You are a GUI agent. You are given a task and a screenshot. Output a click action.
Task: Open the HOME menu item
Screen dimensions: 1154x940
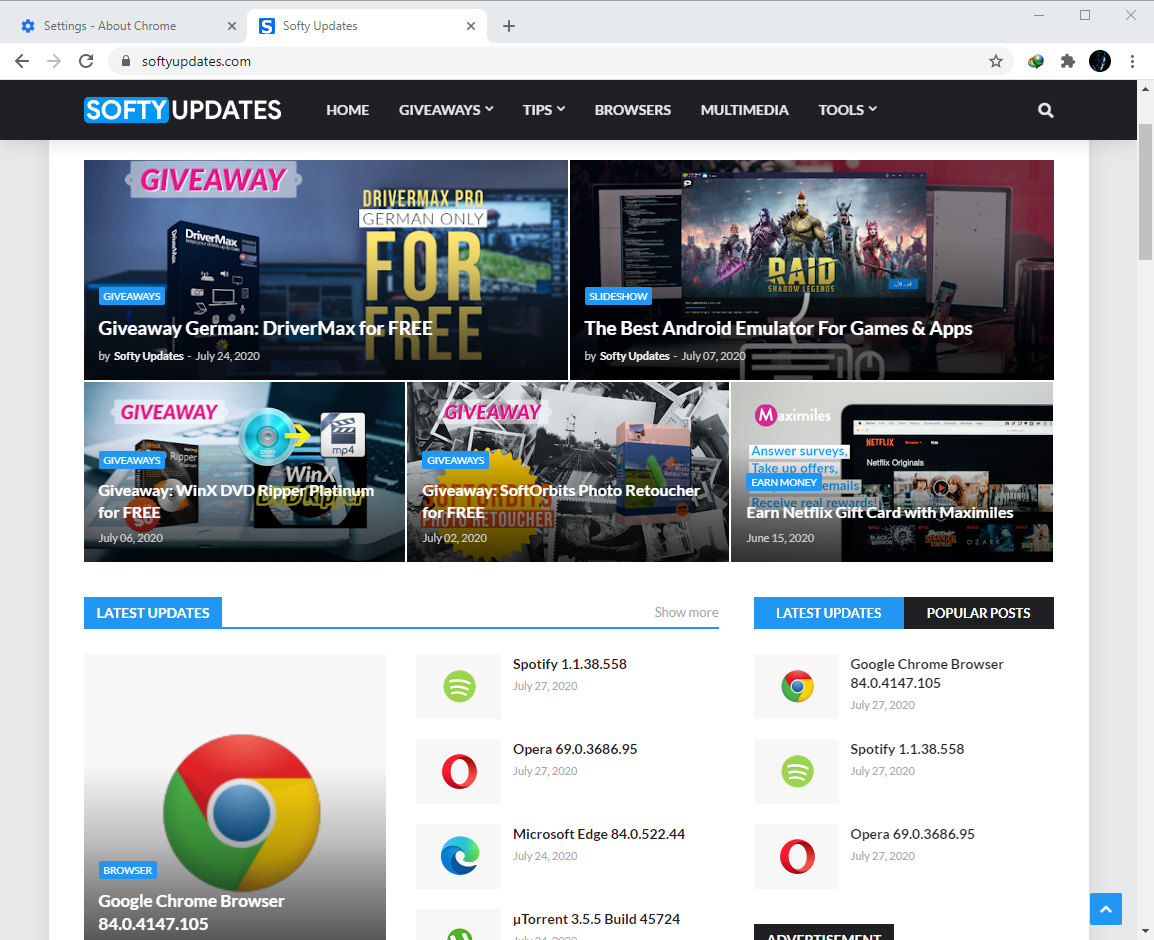[347, 110]
